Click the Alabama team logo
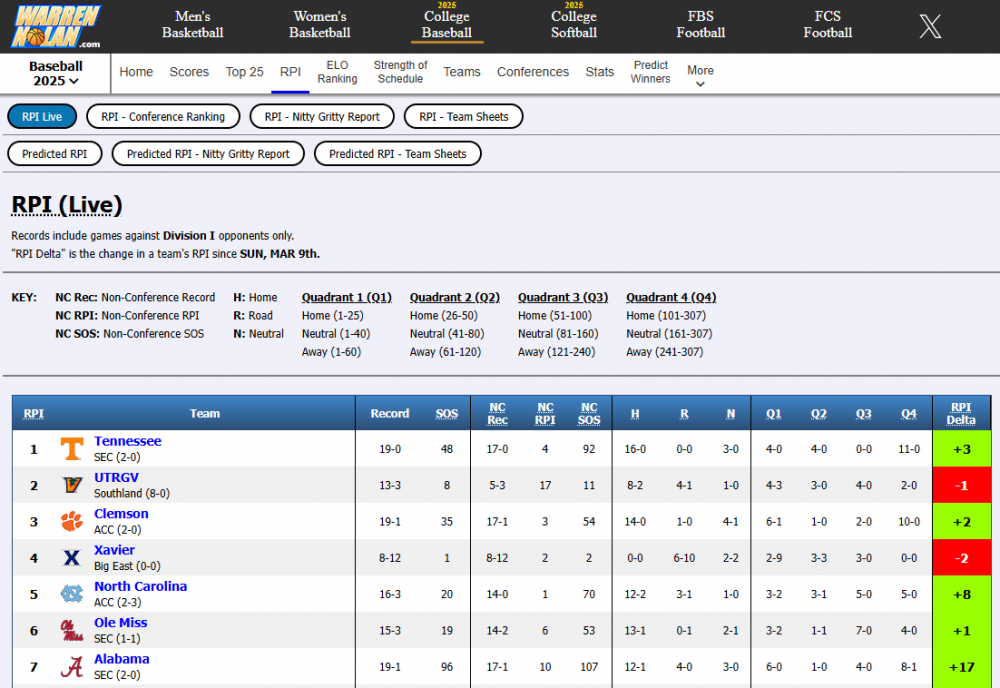1000x688 pixels. pyautogui.click(x=71, y=667)
